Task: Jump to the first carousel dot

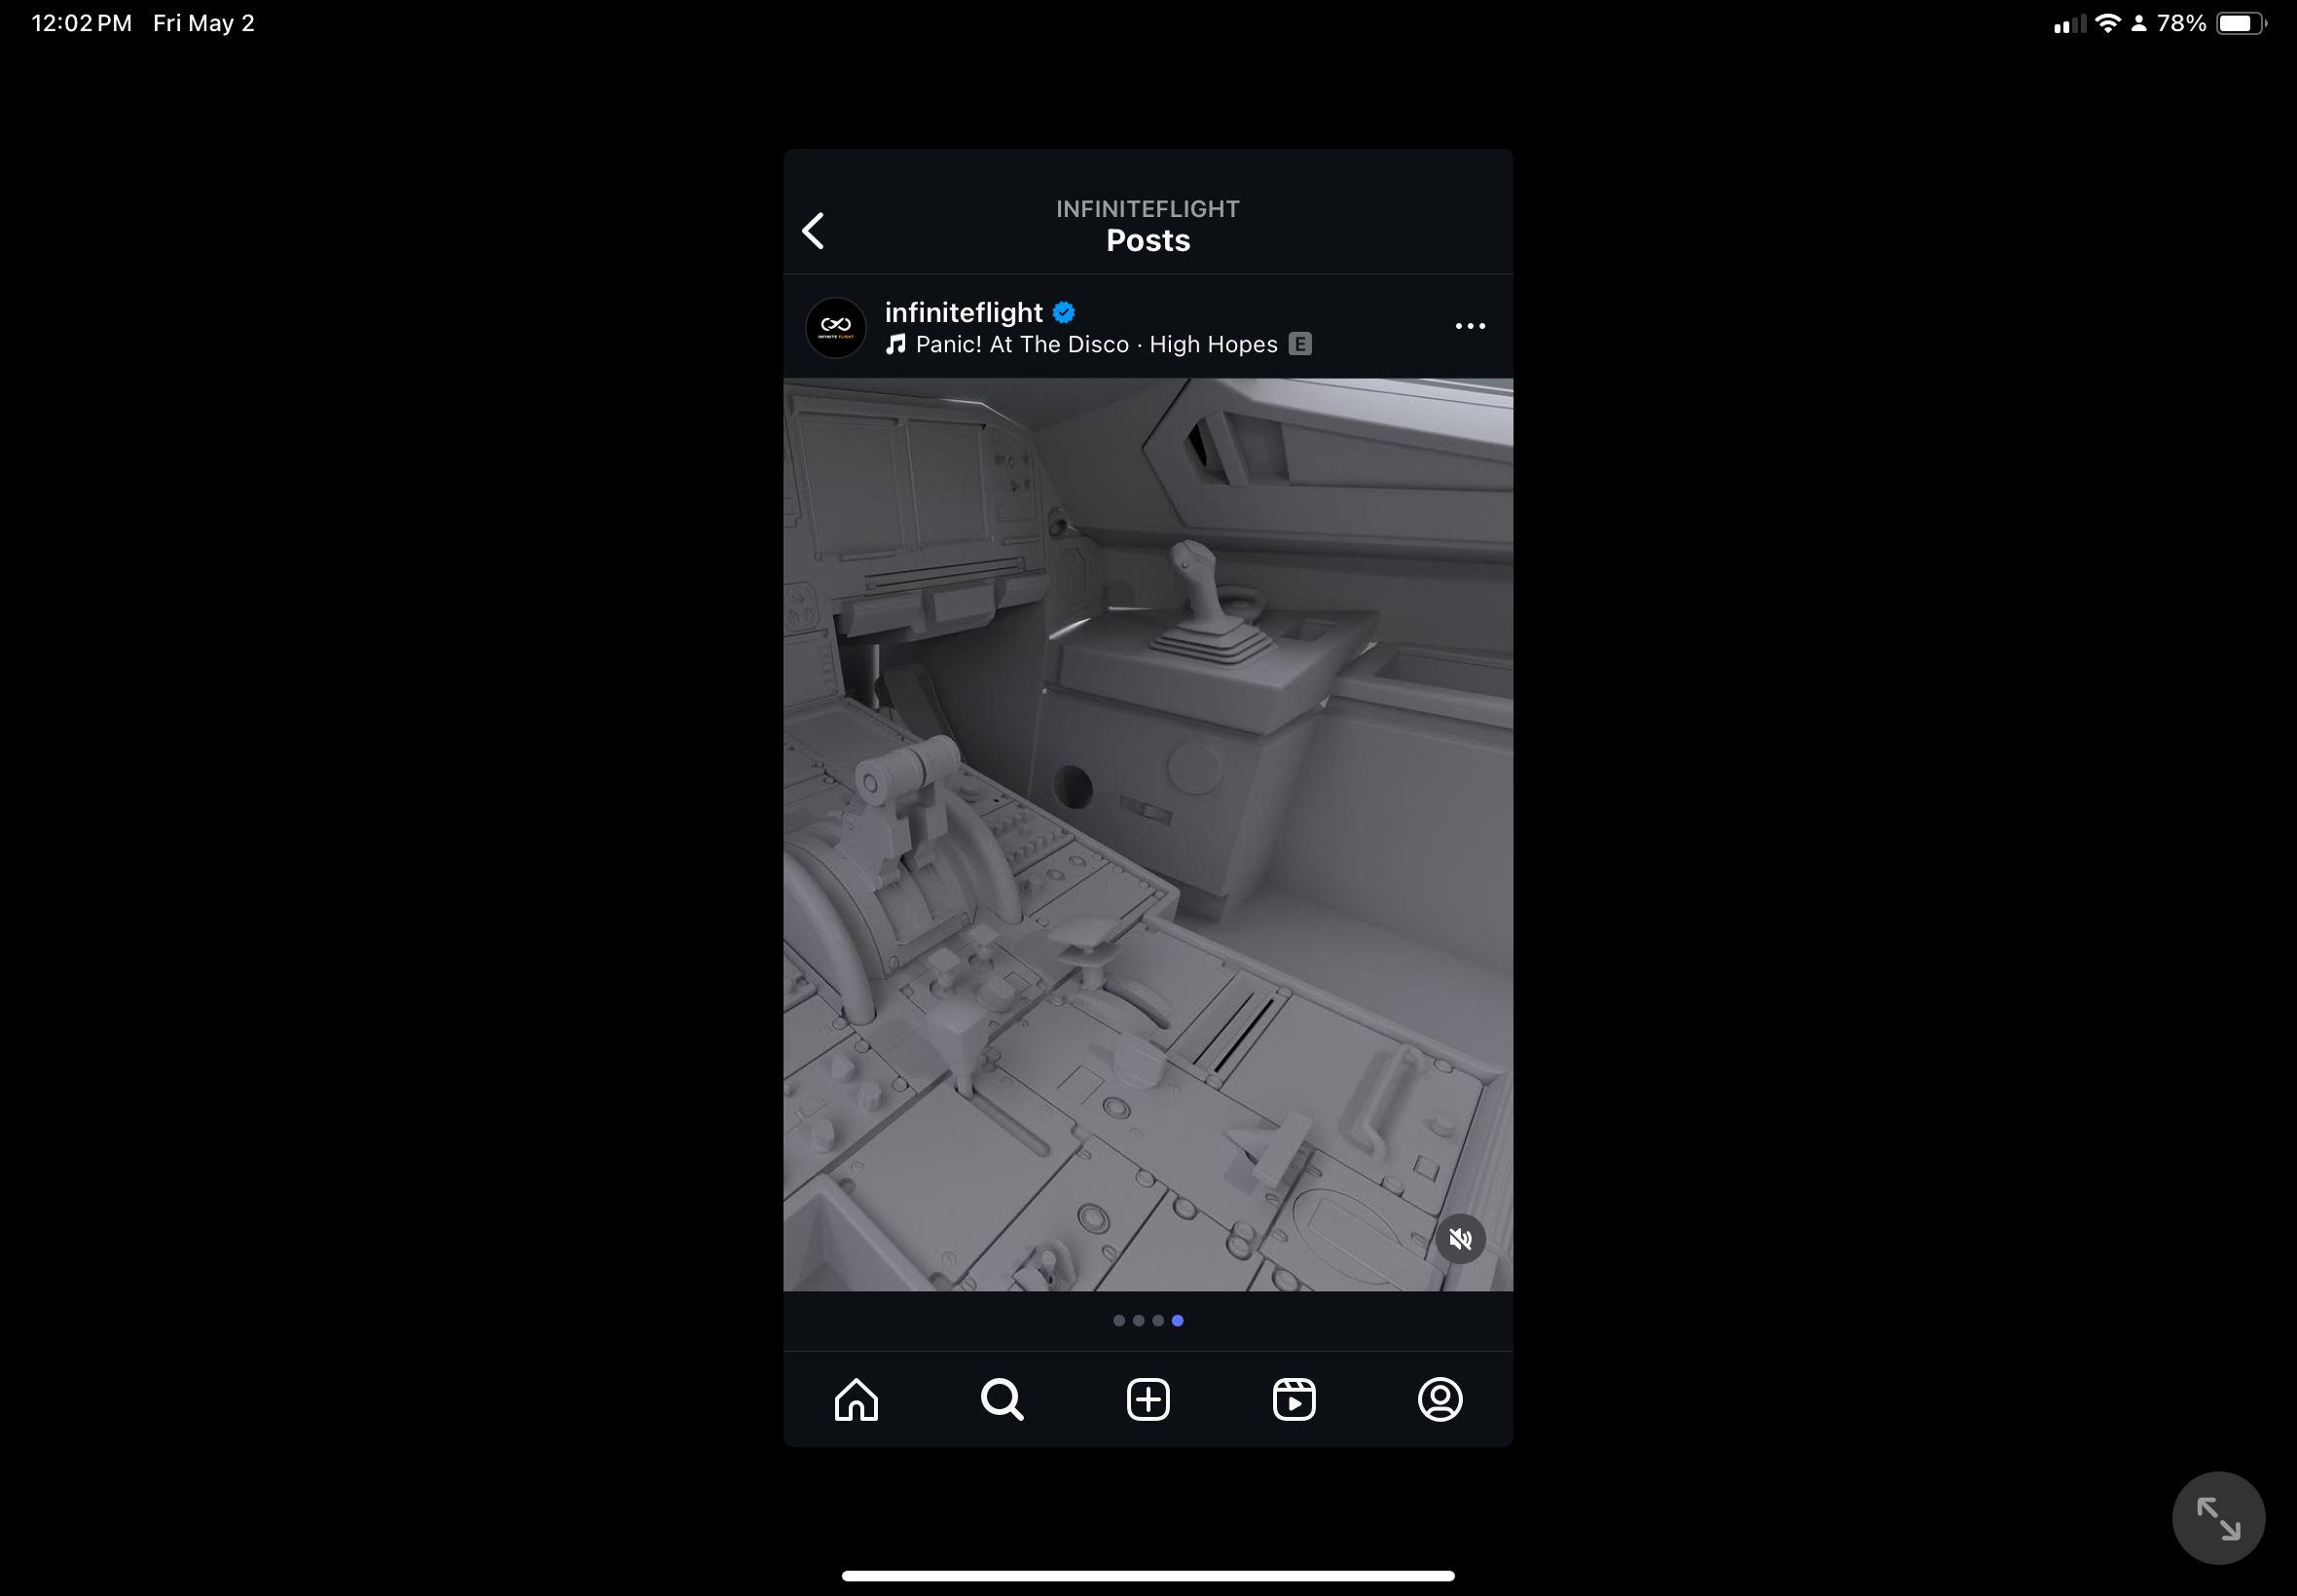Action: click(1119, 1321)
